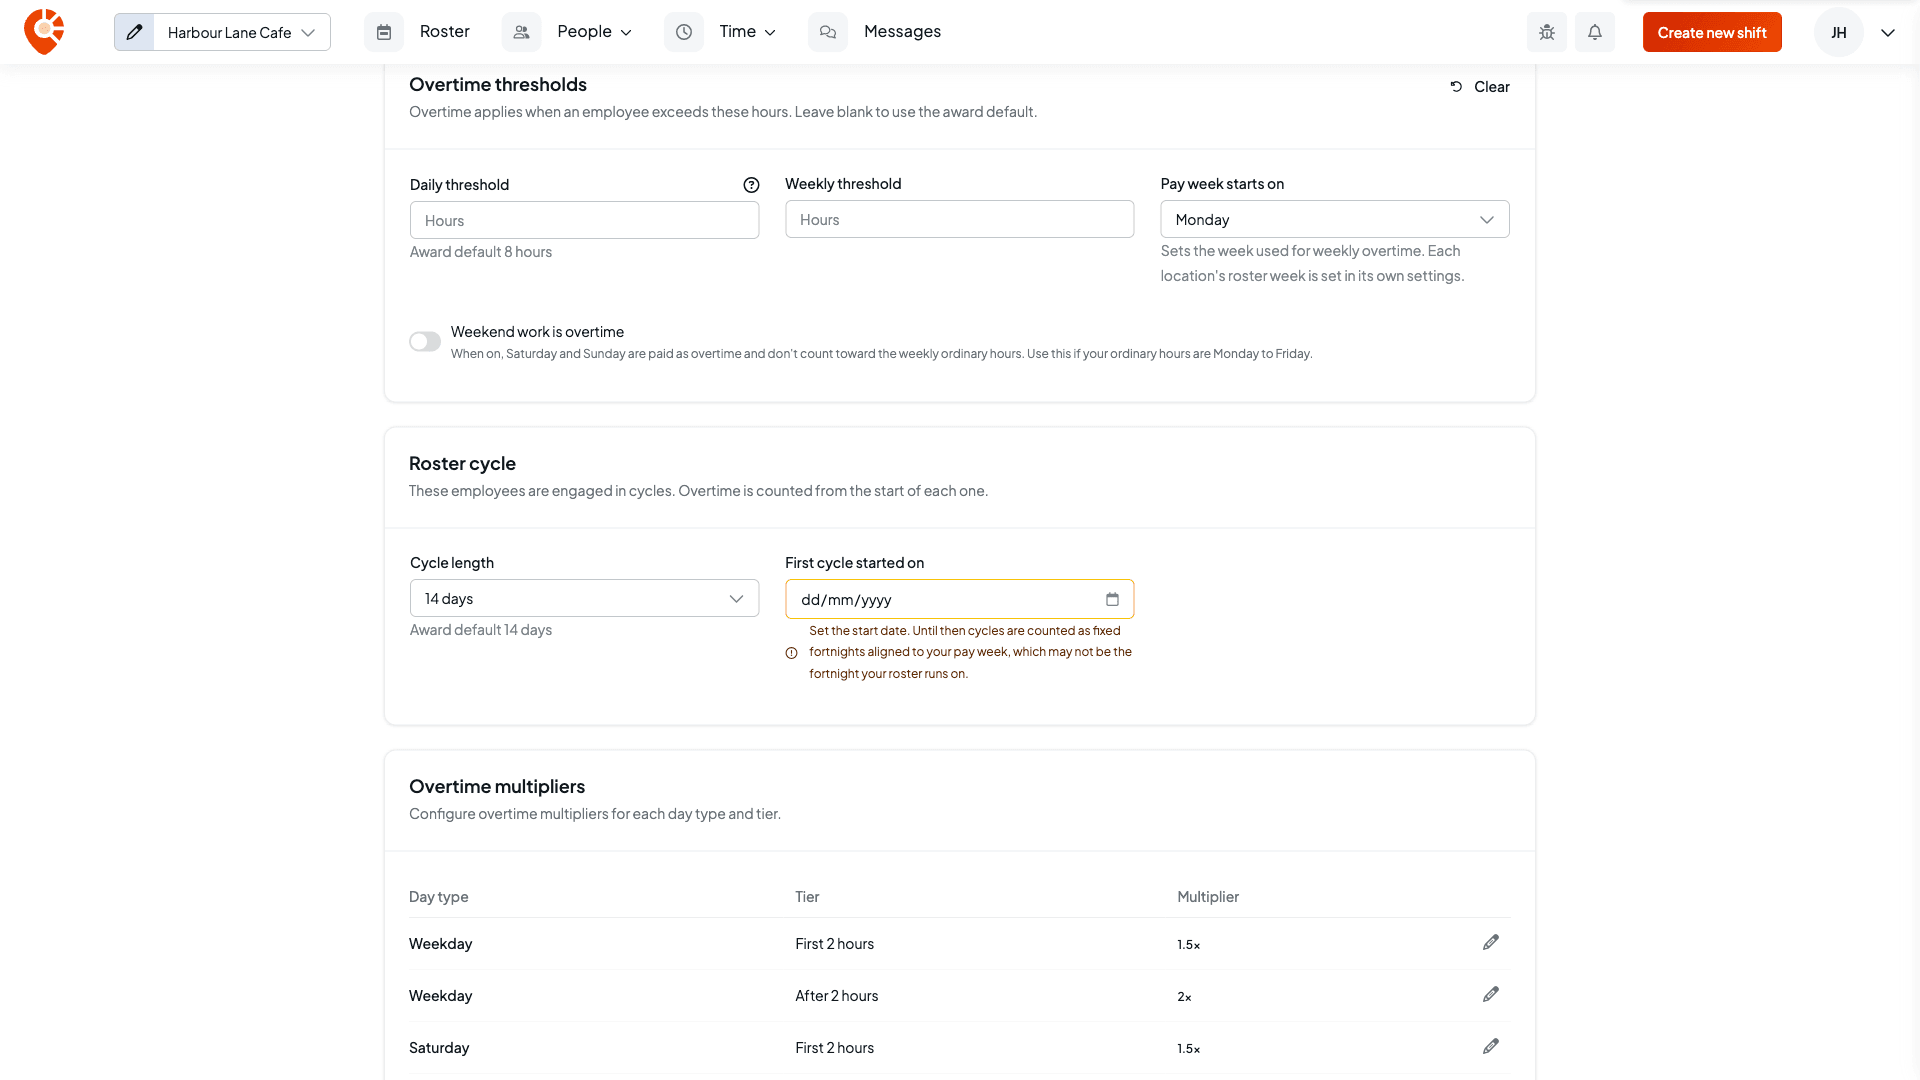The image size is (1920, 1080).
Task: Focus the Weekly threshold hours field
Action: 959,219
